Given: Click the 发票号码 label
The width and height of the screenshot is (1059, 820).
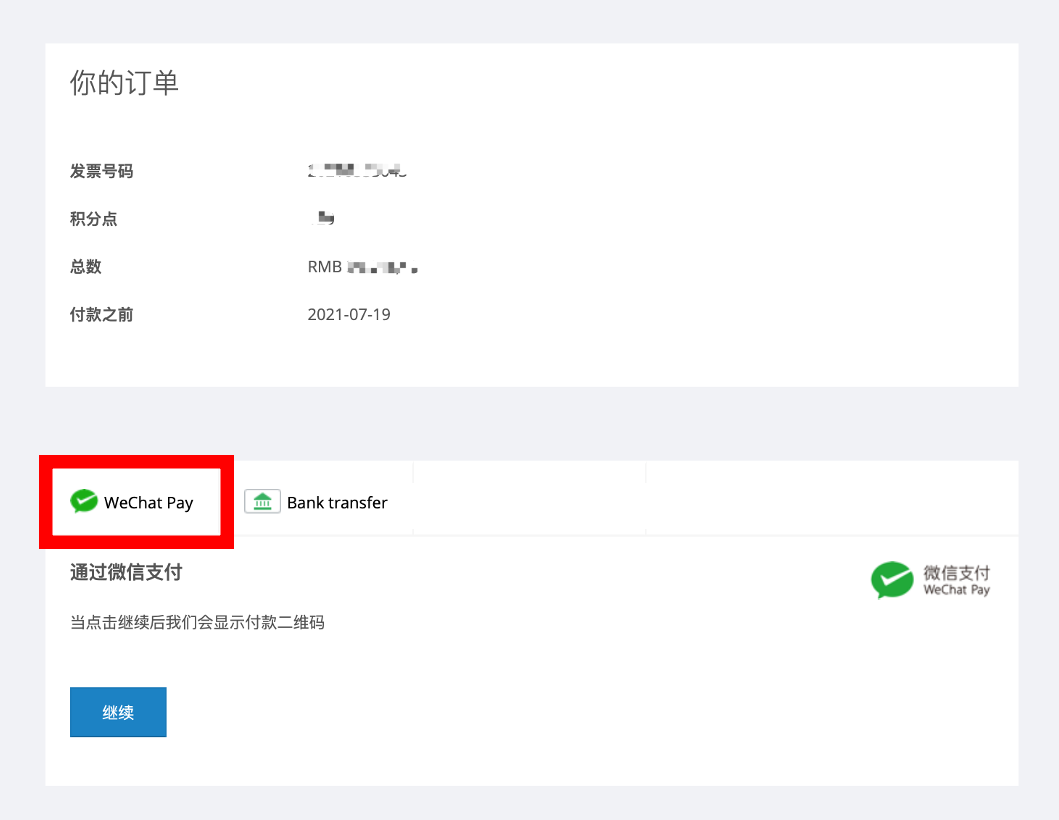Looking at the screenshot, I should pos(101,172).
